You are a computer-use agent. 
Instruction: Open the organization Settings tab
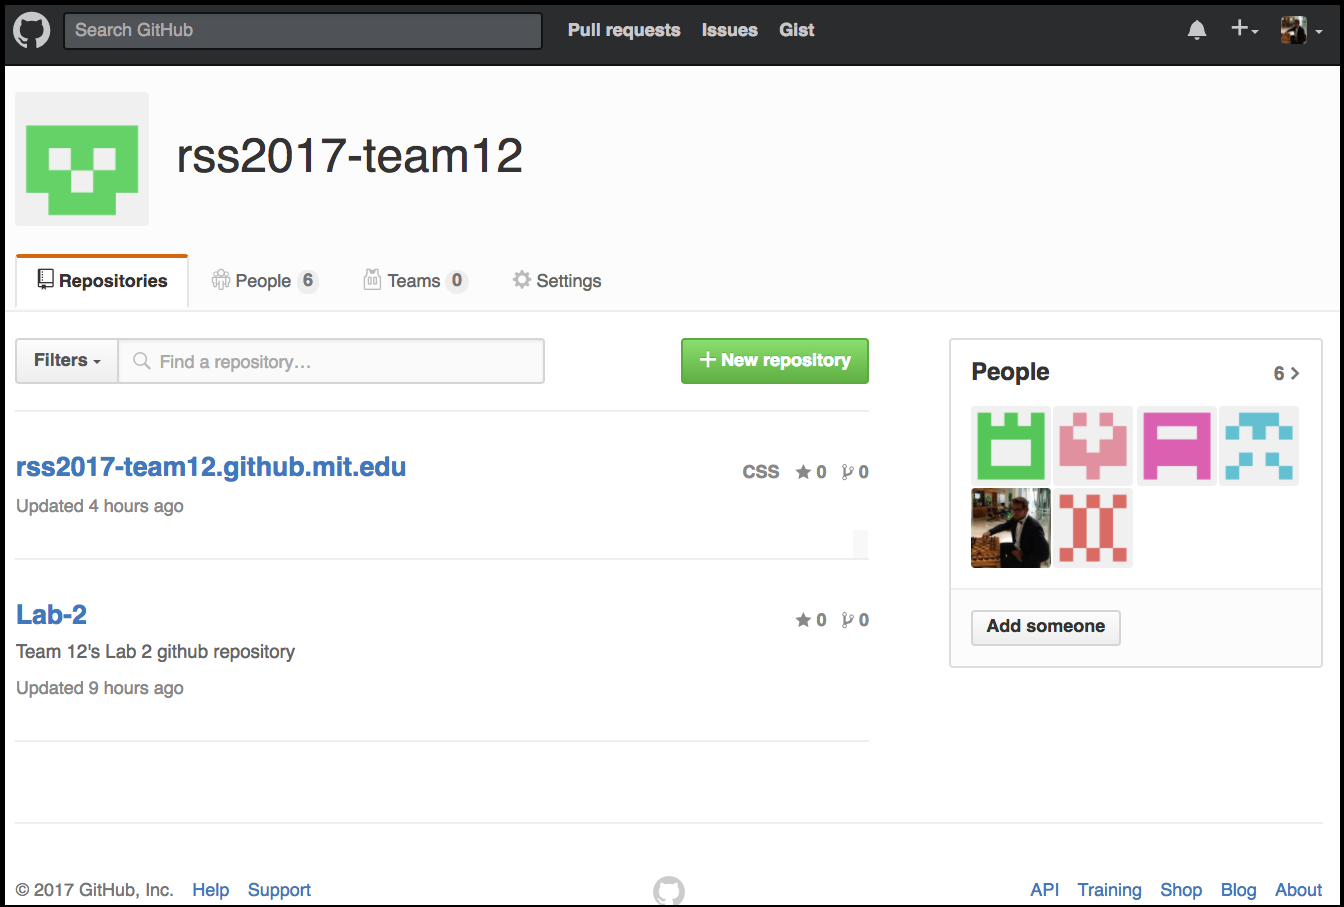pyautogui.click(x=557, y=281)
